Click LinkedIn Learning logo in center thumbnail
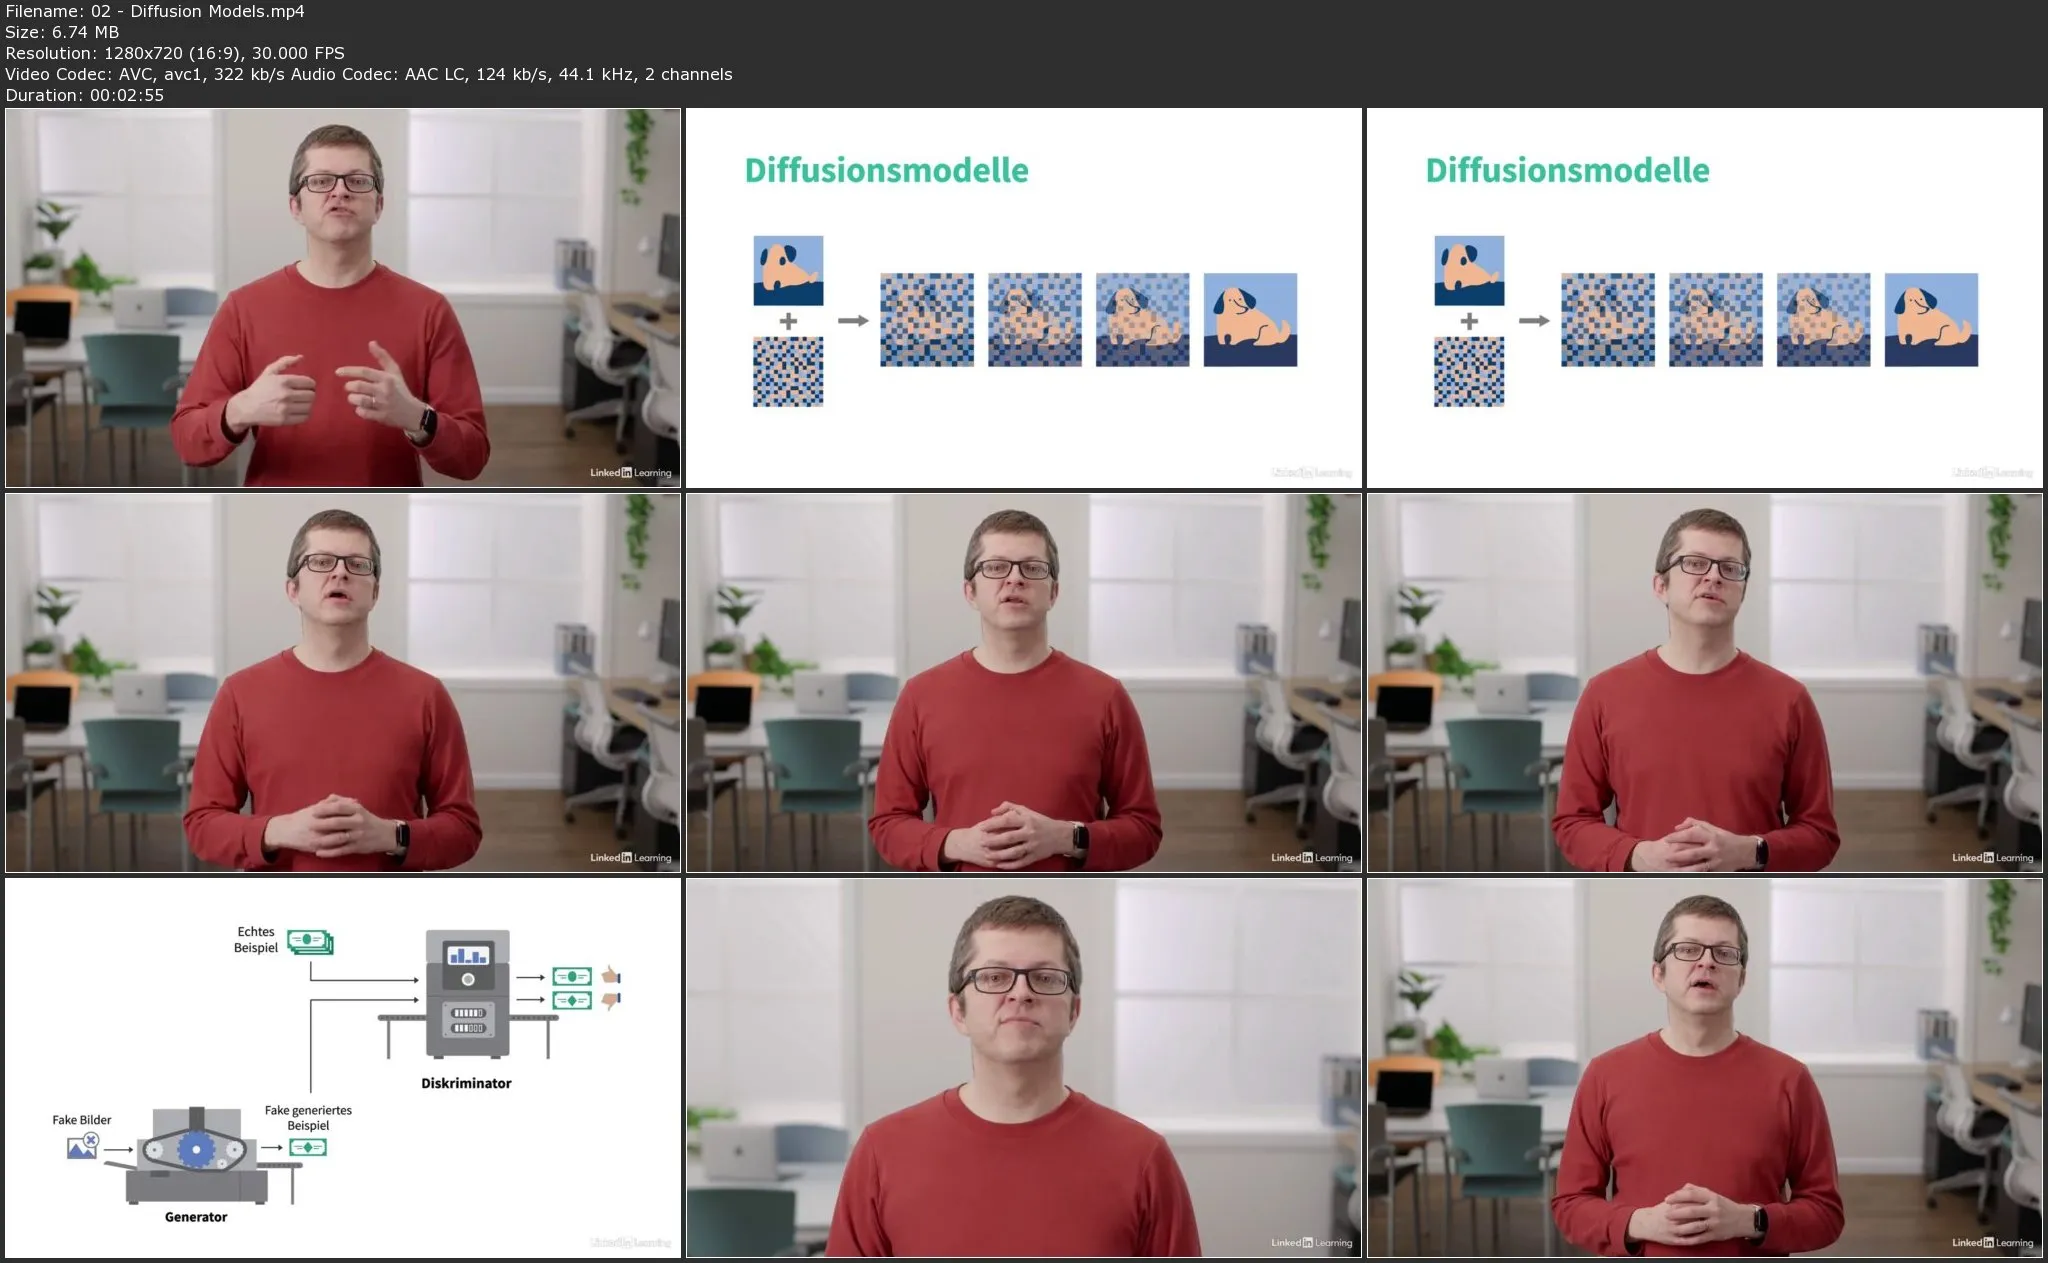 pos(1311,858)
